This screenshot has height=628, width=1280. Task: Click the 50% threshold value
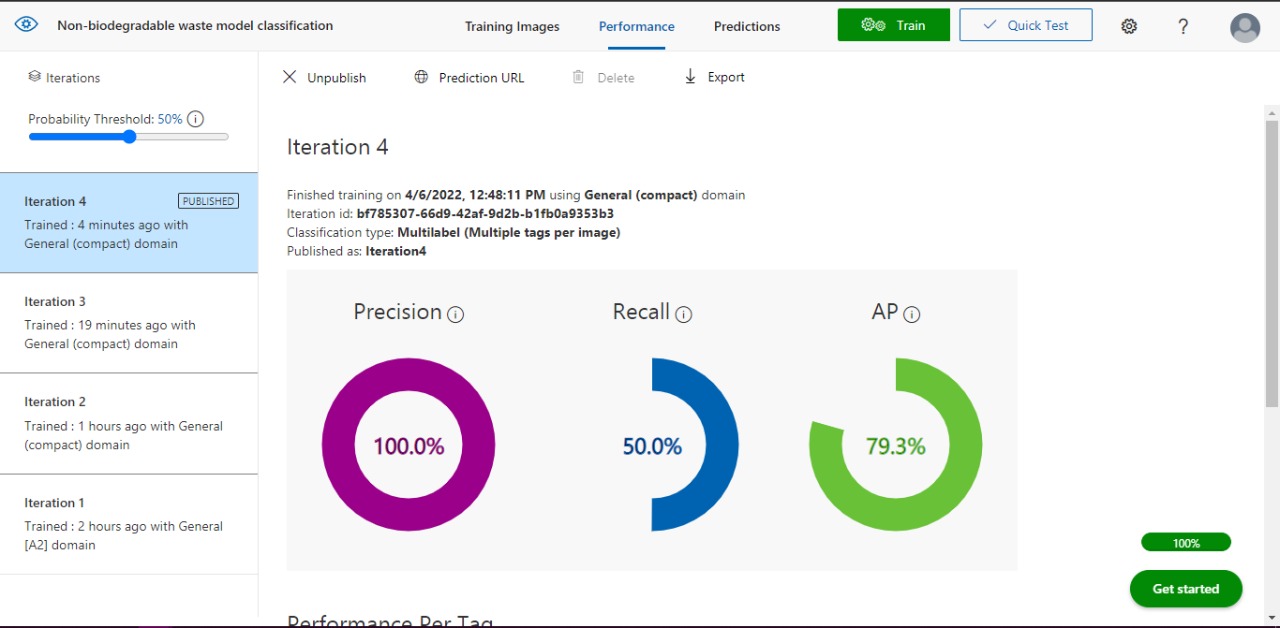tap(170, 119)
